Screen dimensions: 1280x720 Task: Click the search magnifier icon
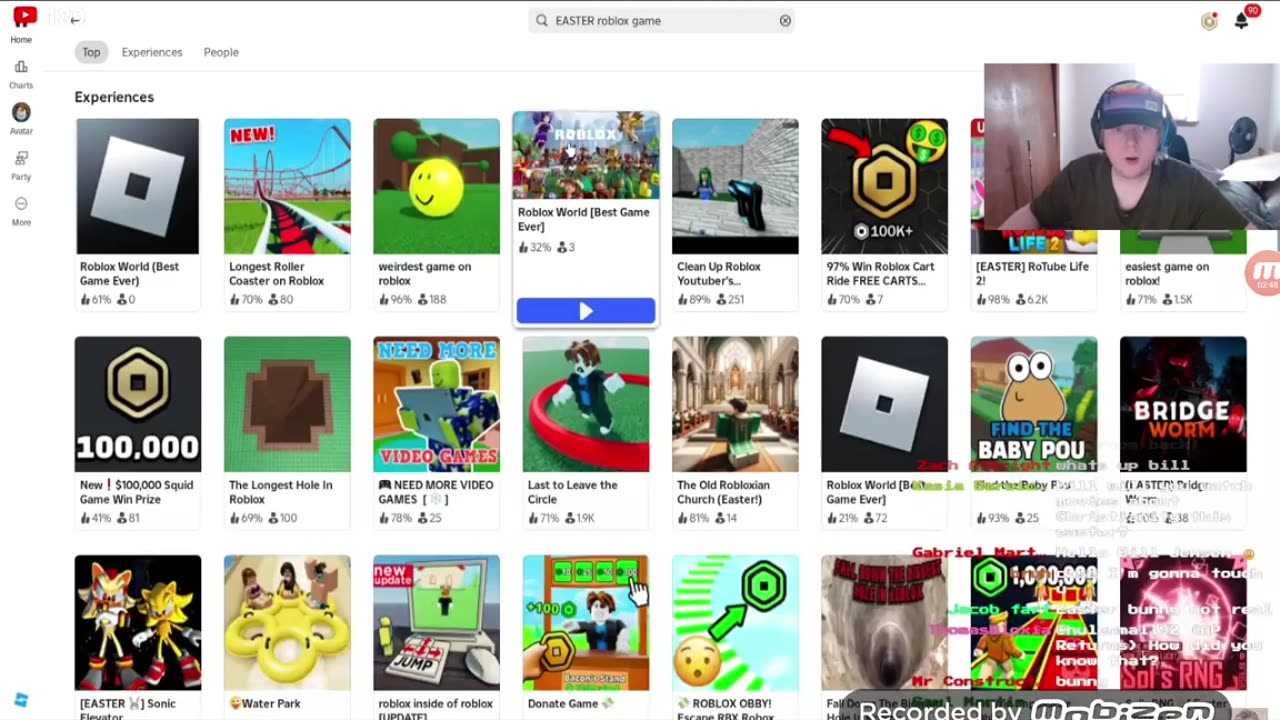coord(542,20)
